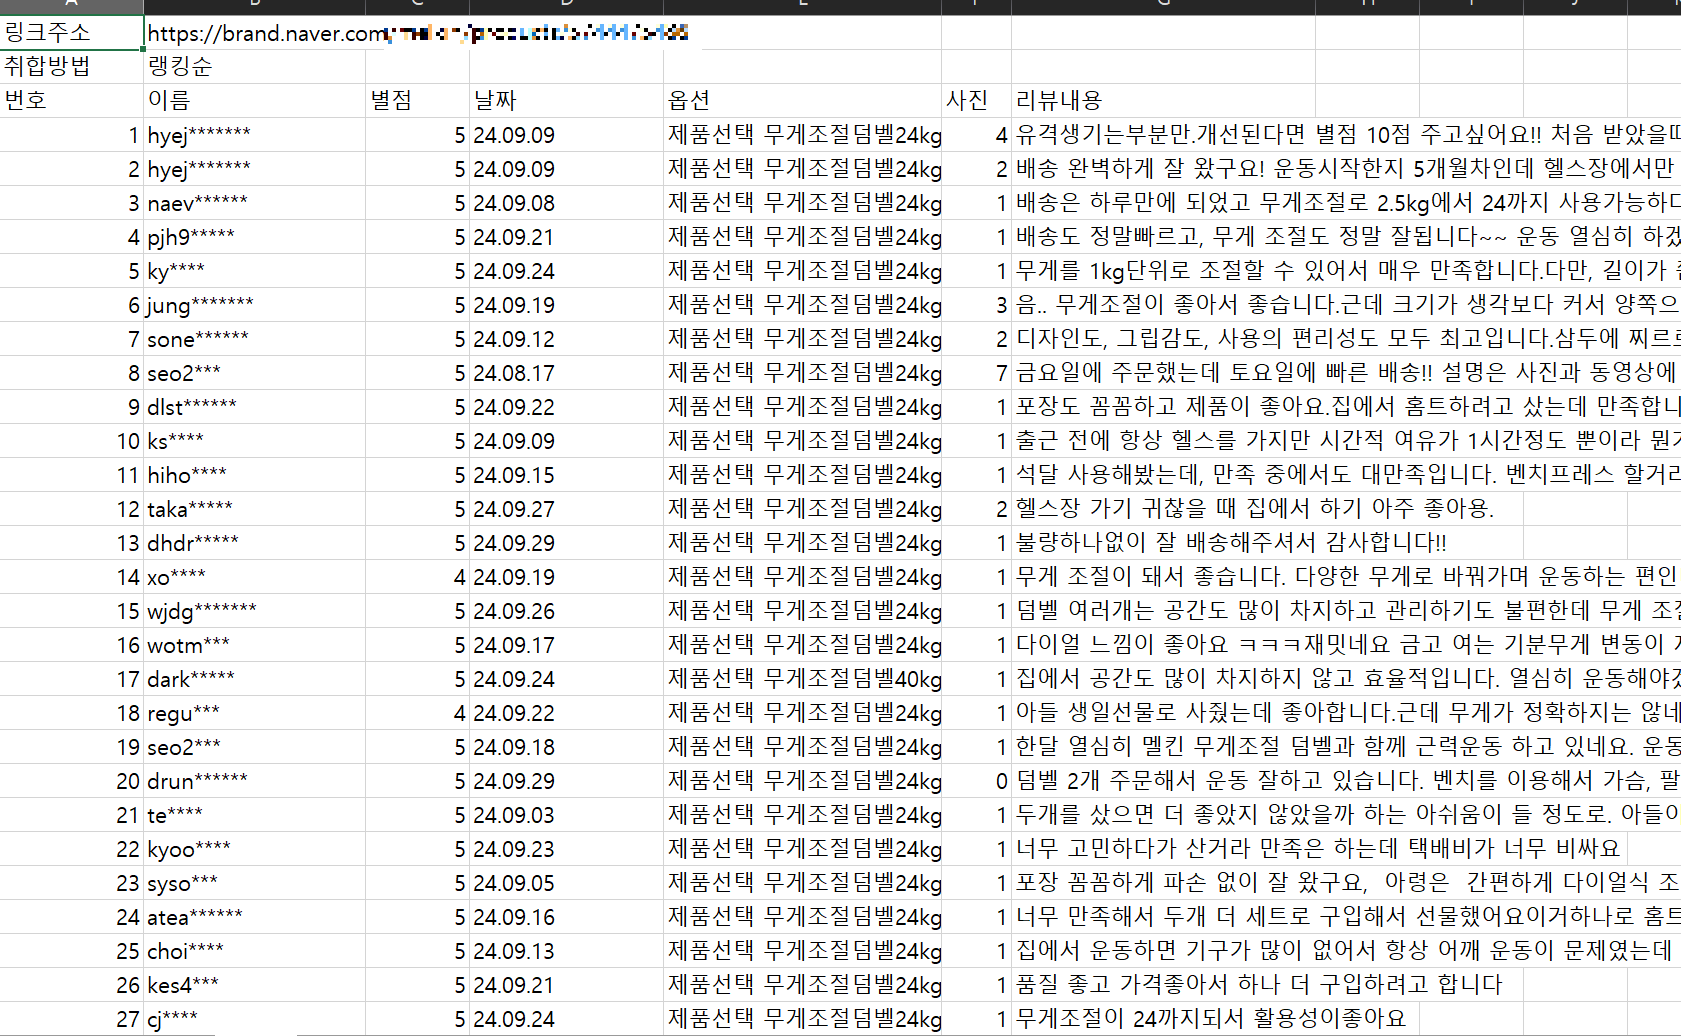This screenshot has height=1036, width=1681.
Task: Click the date cell '24.09.03'
Action: pos(566,815)
